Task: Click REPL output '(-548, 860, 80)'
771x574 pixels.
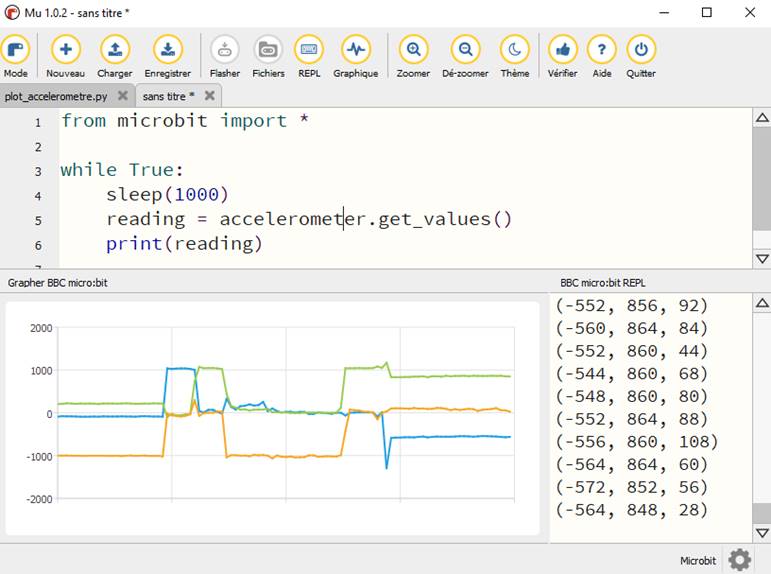Action: 631,396
